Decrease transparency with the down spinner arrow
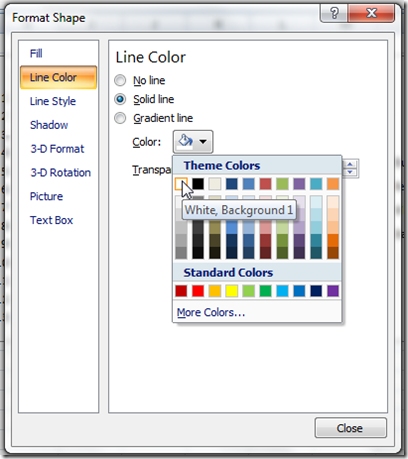Viewport: 408px width, 459px height. 350,172
